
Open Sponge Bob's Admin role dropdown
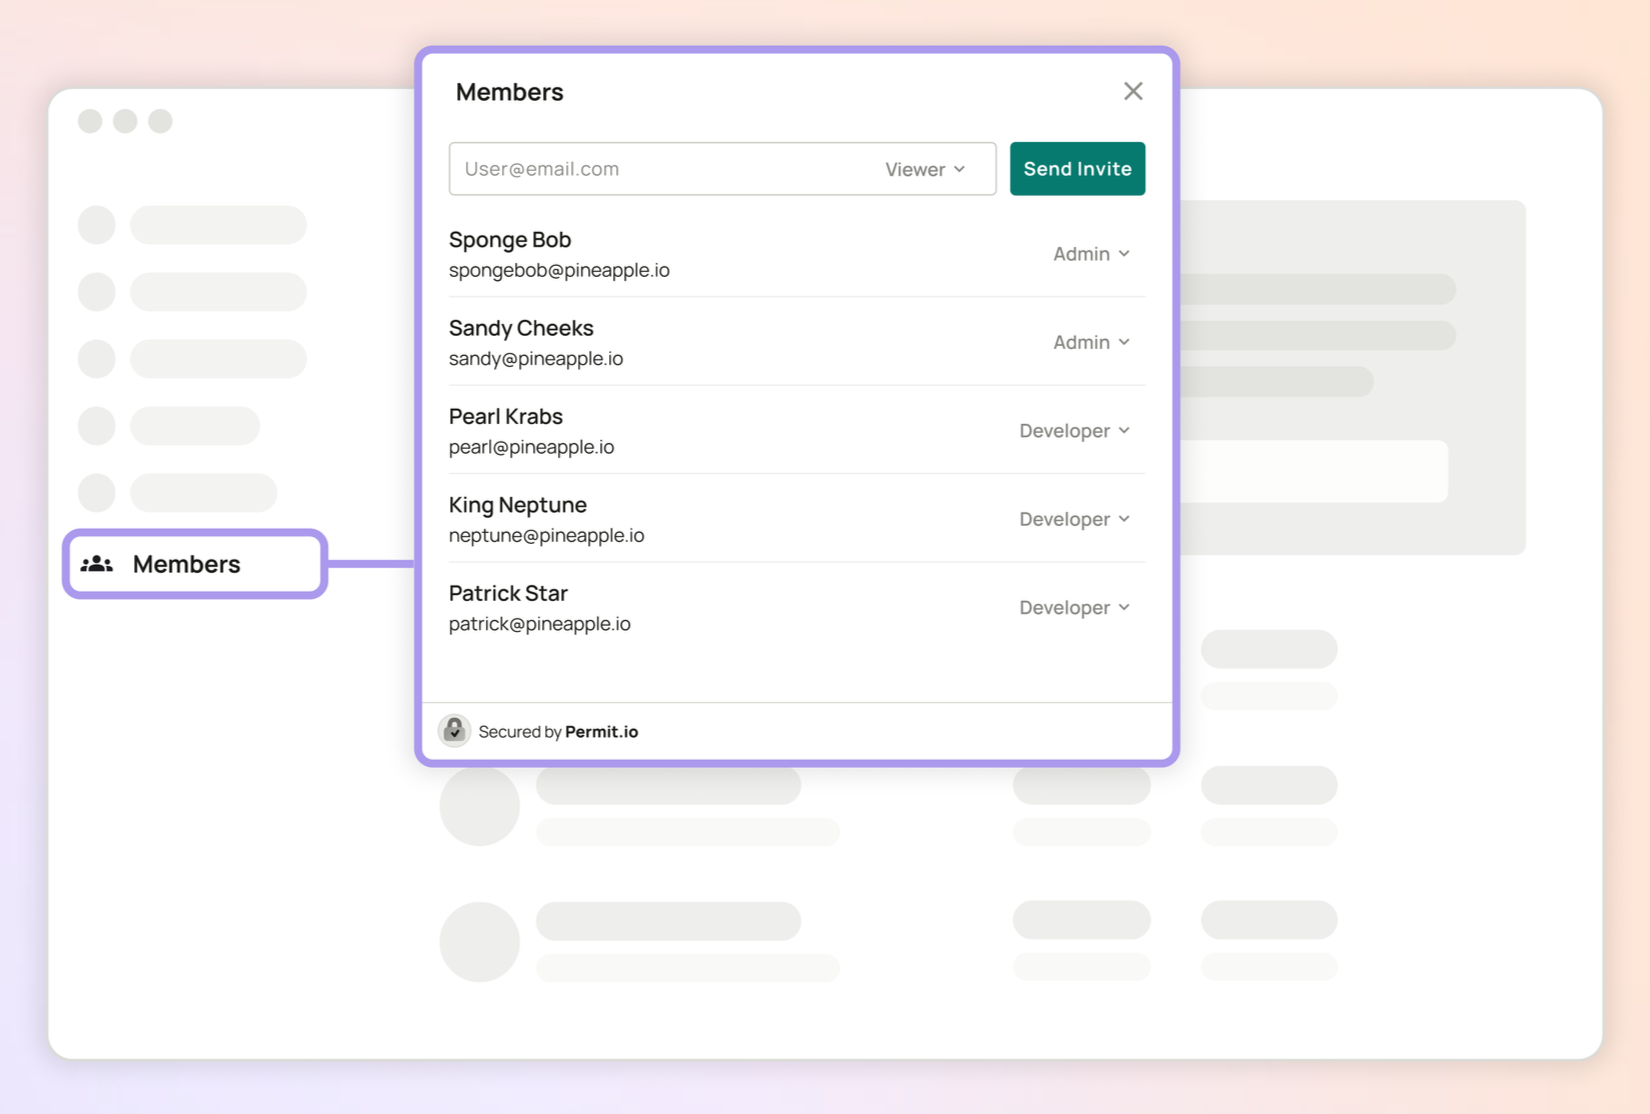tap(1091, 254)
